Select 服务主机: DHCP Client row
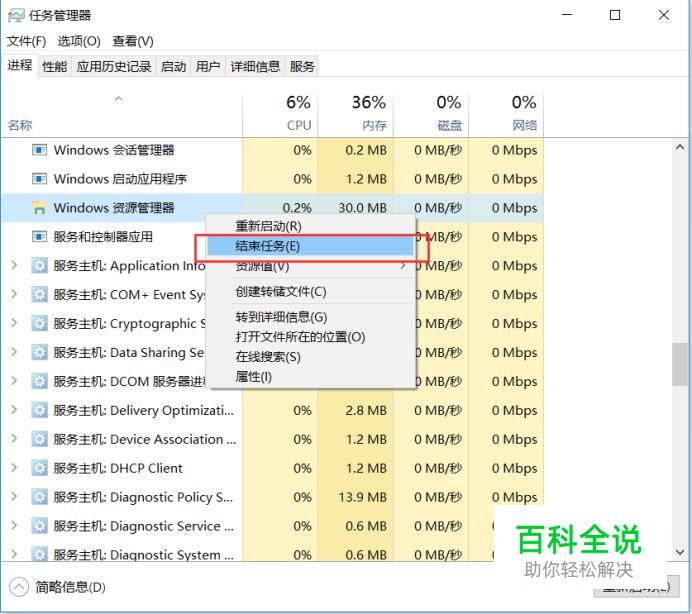 [x=273, y=468]
